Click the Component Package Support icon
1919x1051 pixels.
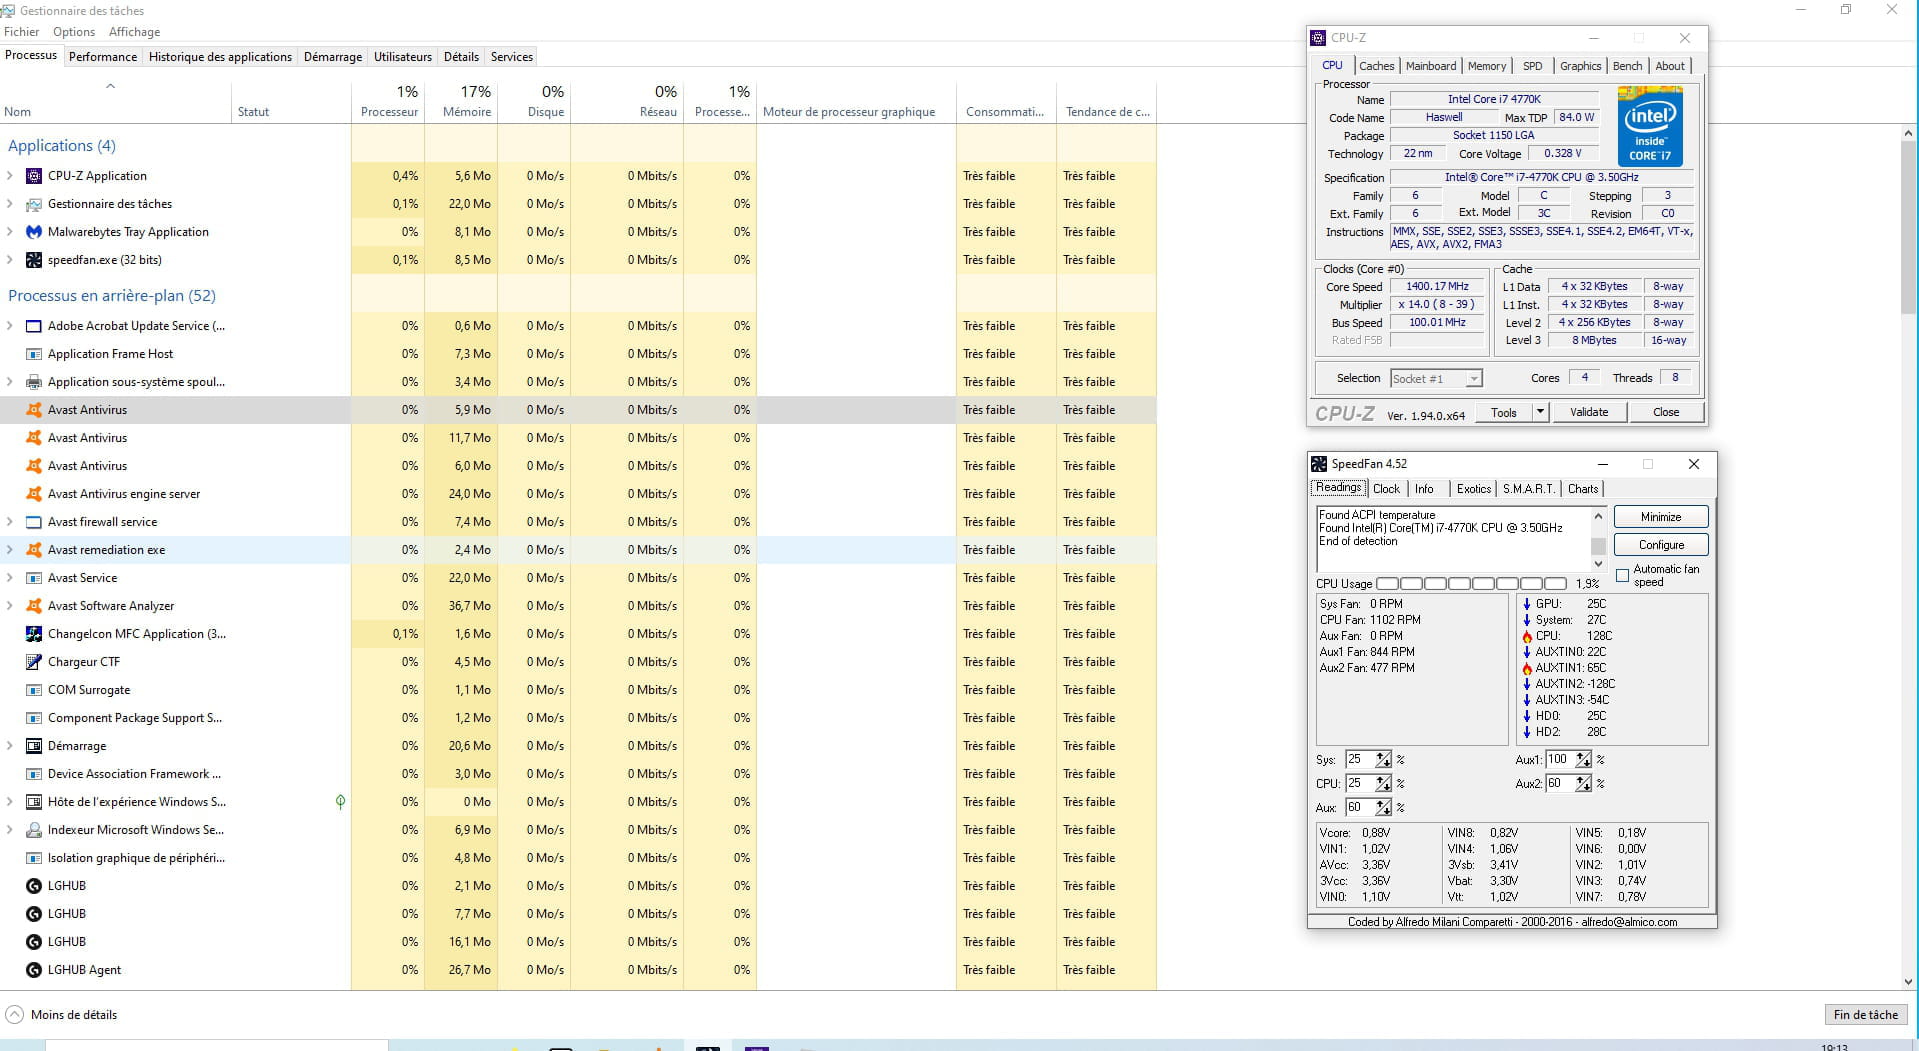click(33, 718)
